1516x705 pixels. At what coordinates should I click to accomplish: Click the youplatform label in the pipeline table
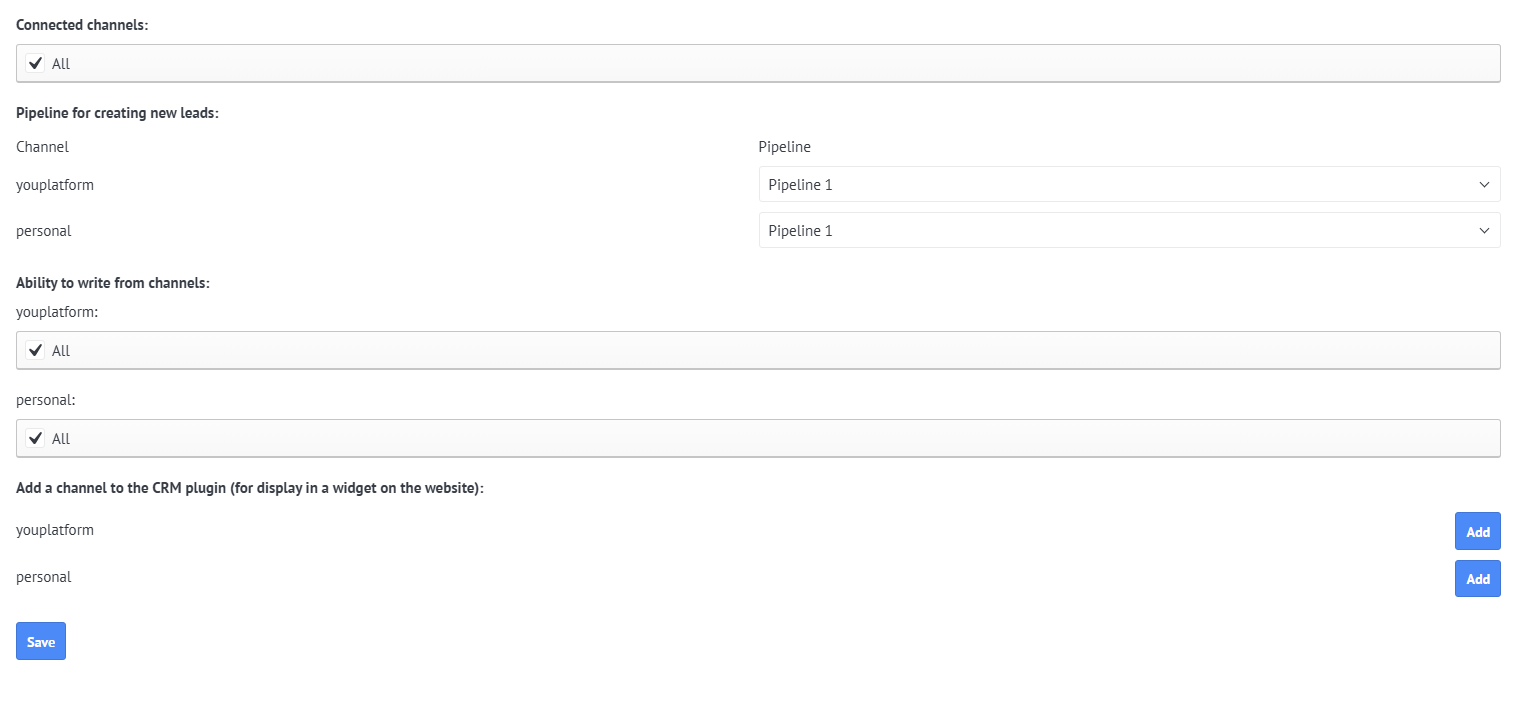coord(55,185)
